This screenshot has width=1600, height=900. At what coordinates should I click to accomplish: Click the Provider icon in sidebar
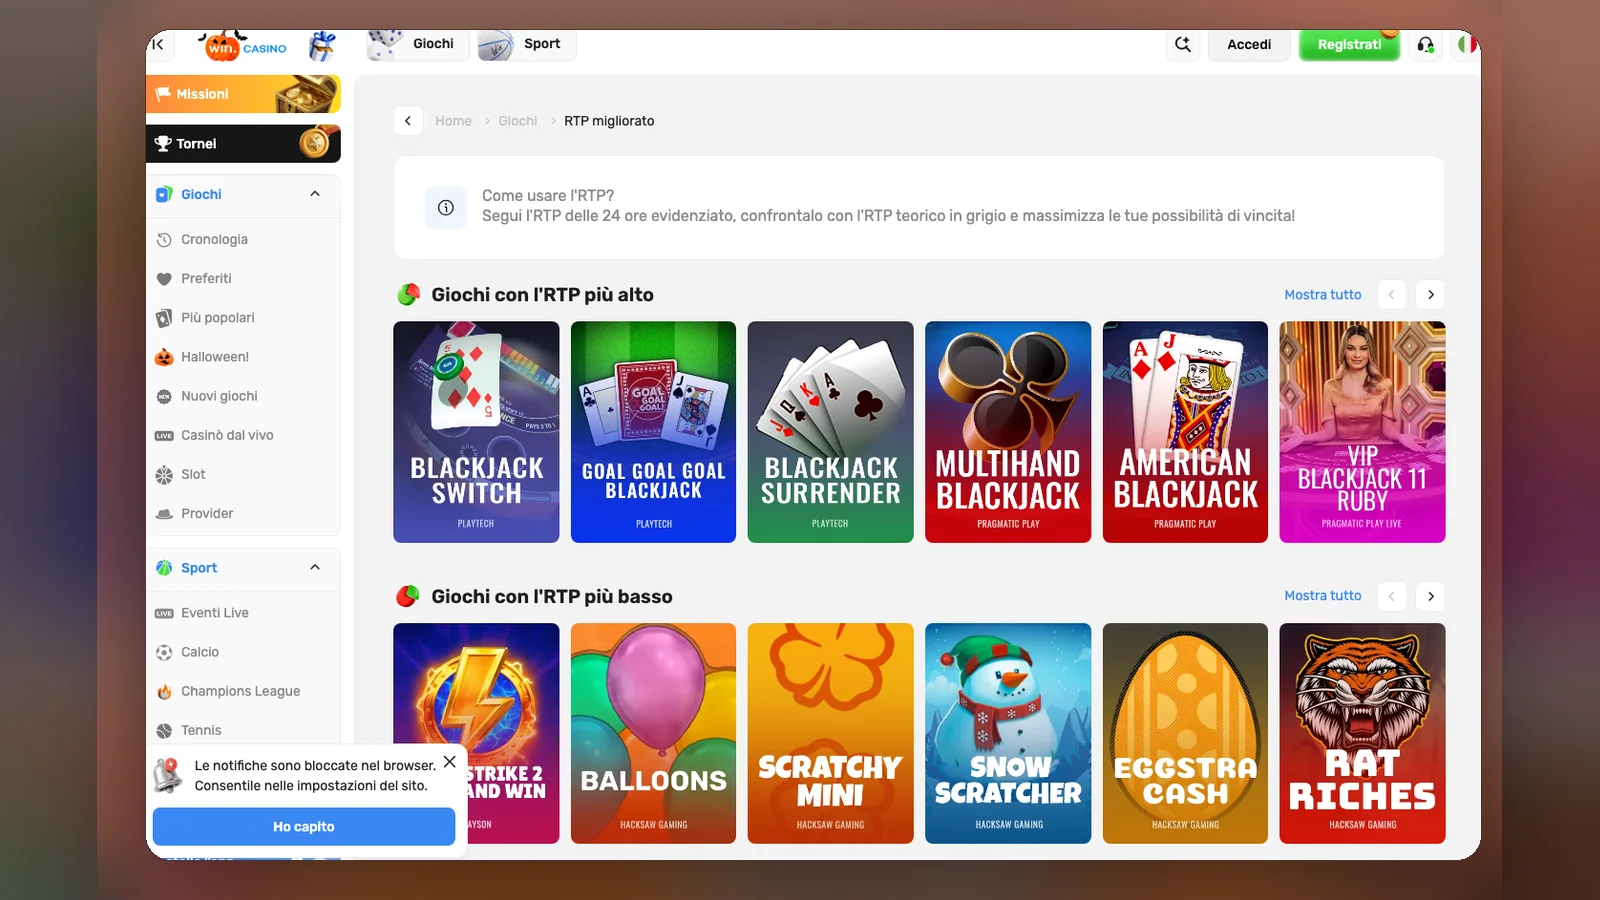point(164,514)
